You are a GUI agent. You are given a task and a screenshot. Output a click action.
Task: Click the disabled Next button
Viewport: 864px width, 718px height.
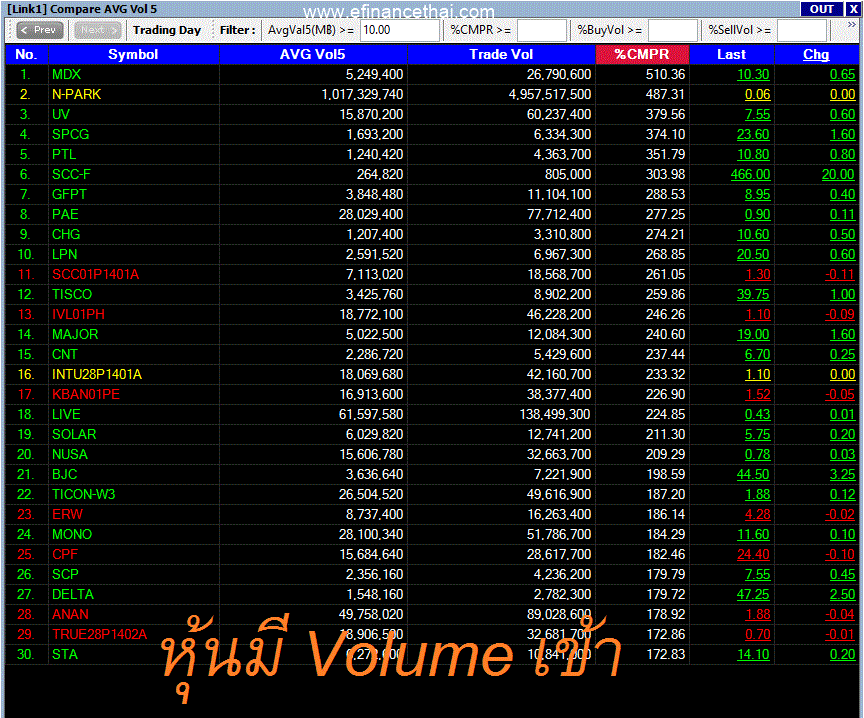coord(98,30)
